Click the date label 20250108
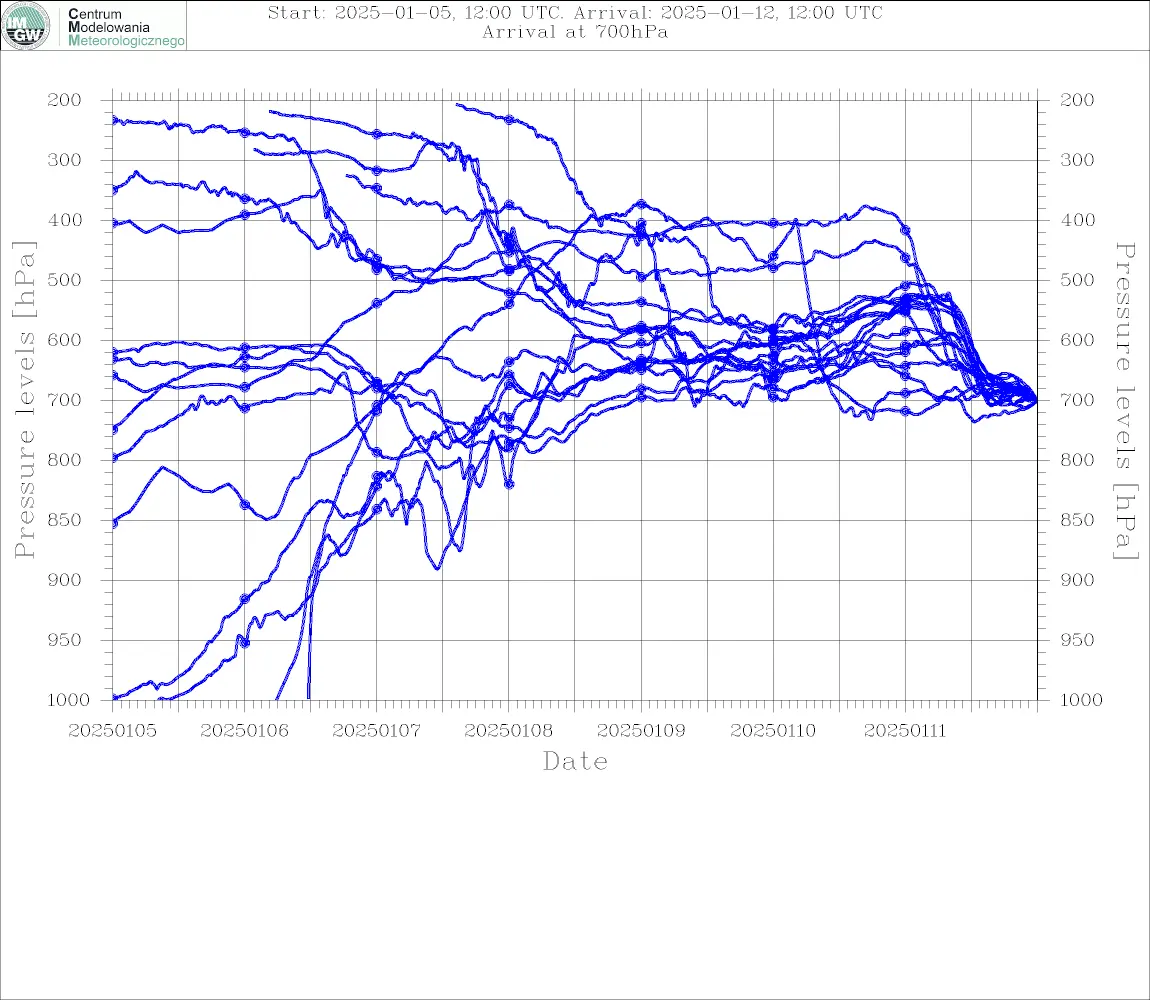The image size is (1150, 1000). click(508, 731)
